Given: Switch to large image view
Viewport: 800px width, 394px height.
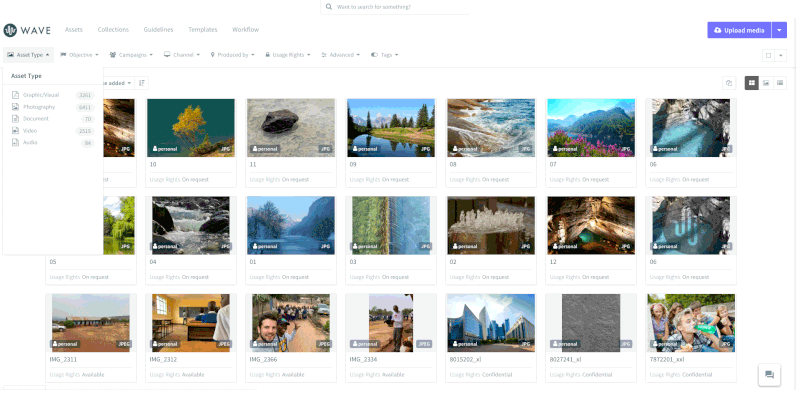Looking at the screenshot, I should coord(766,83).
